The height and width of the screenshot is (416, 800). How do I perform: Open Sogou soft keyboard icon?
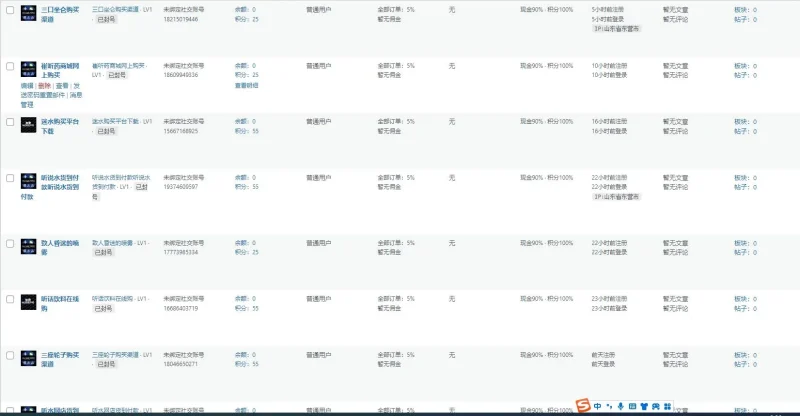(632, 406)
